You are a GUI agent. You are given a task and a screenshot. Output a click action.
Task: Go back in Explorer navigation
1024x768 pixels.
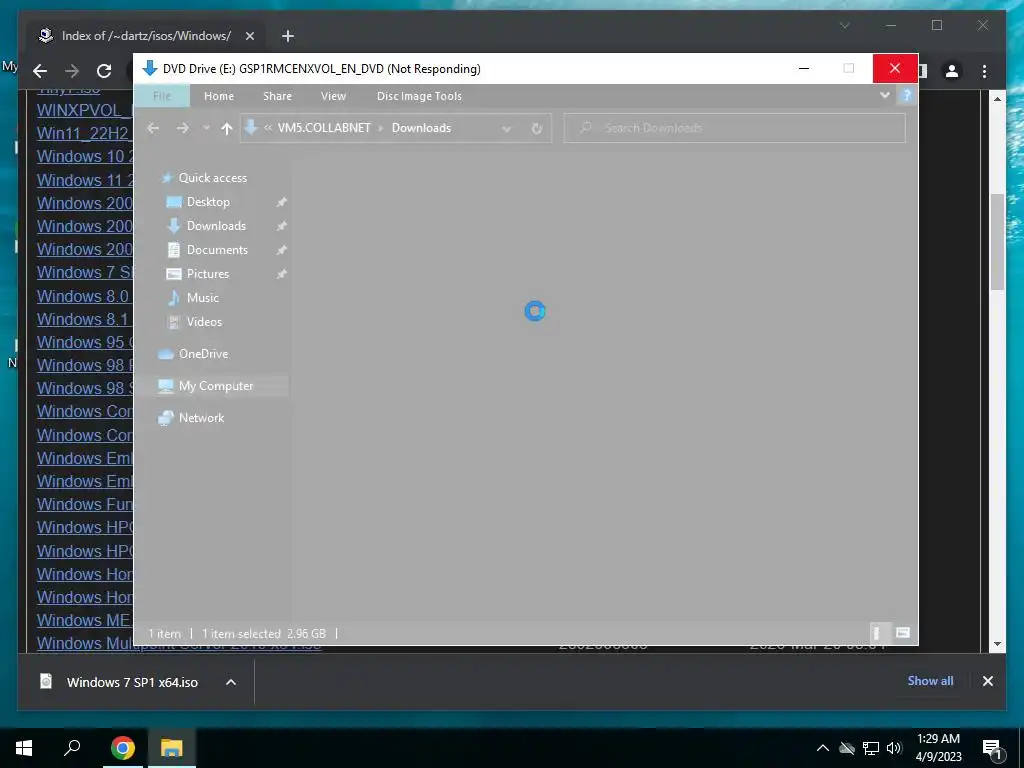[x=153, y=128]
